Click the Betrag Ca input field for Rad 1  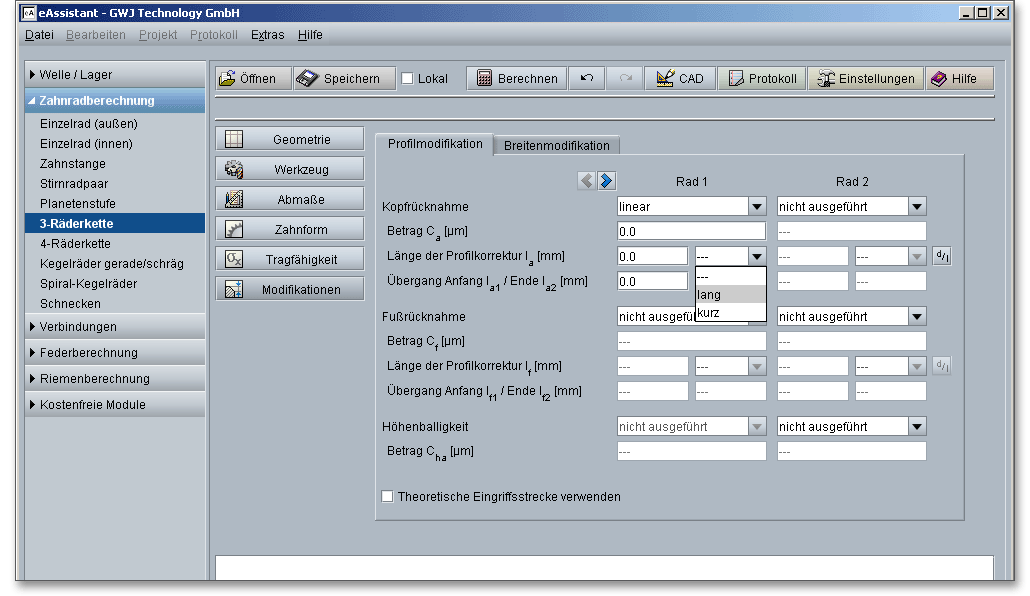(x=691, y=231)
